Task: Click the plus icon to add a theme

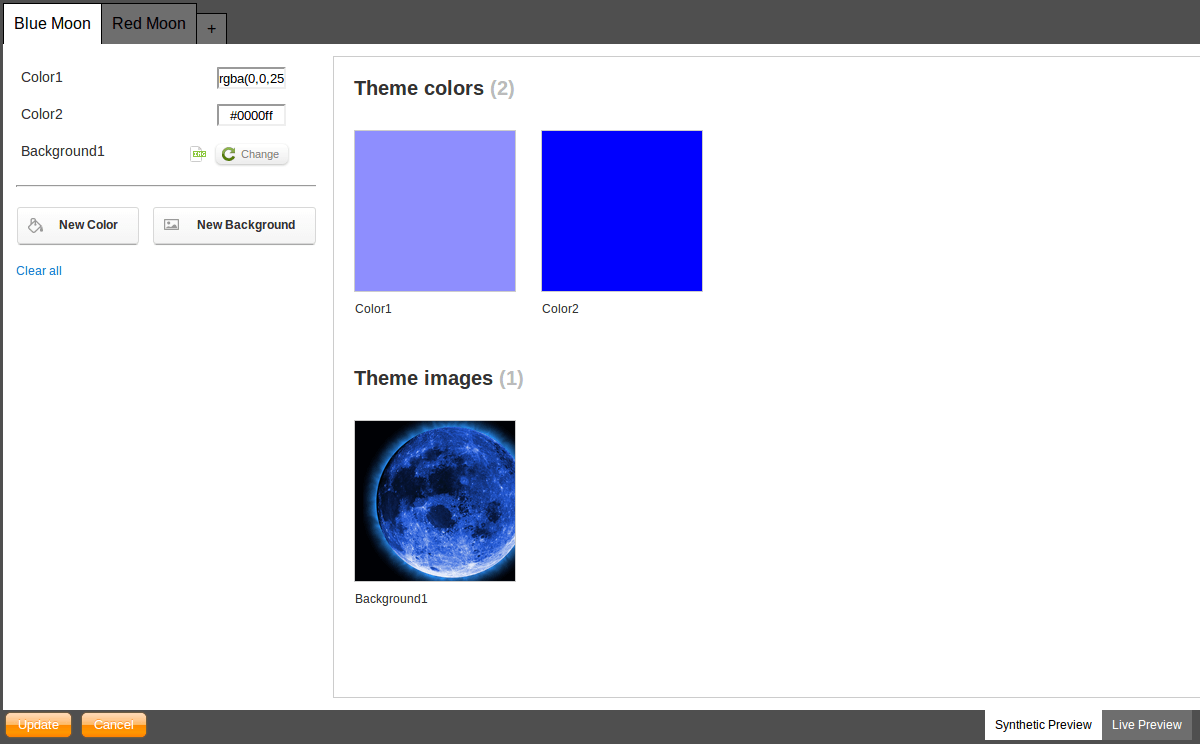Action: [211, 29]
